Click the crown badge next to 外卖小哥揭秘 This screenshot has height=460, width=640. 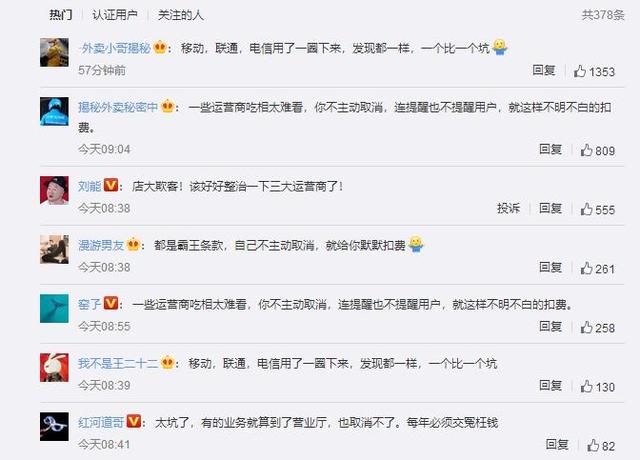click(x=160, y=48)
